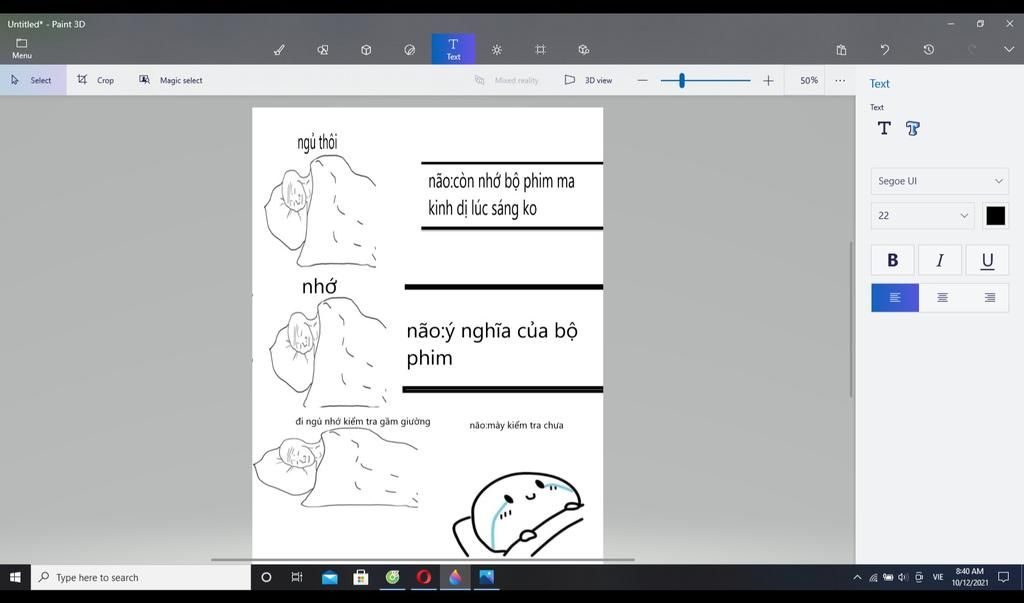The height and width of the screenshot is (603, 1024).
Task: Open the Segoe UI font dropdown
Action: [939, 181]
